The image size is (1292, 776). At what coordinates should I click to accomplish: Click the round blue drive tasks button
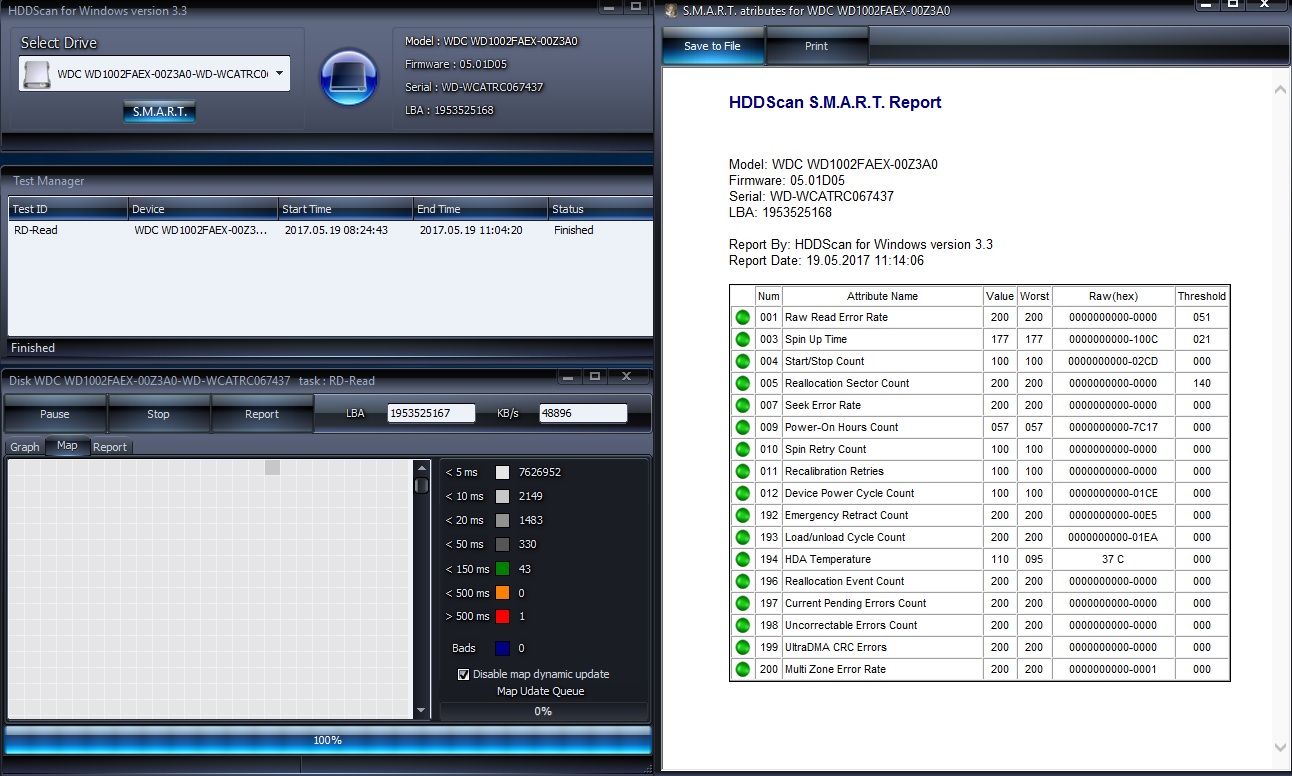[348, 77]
